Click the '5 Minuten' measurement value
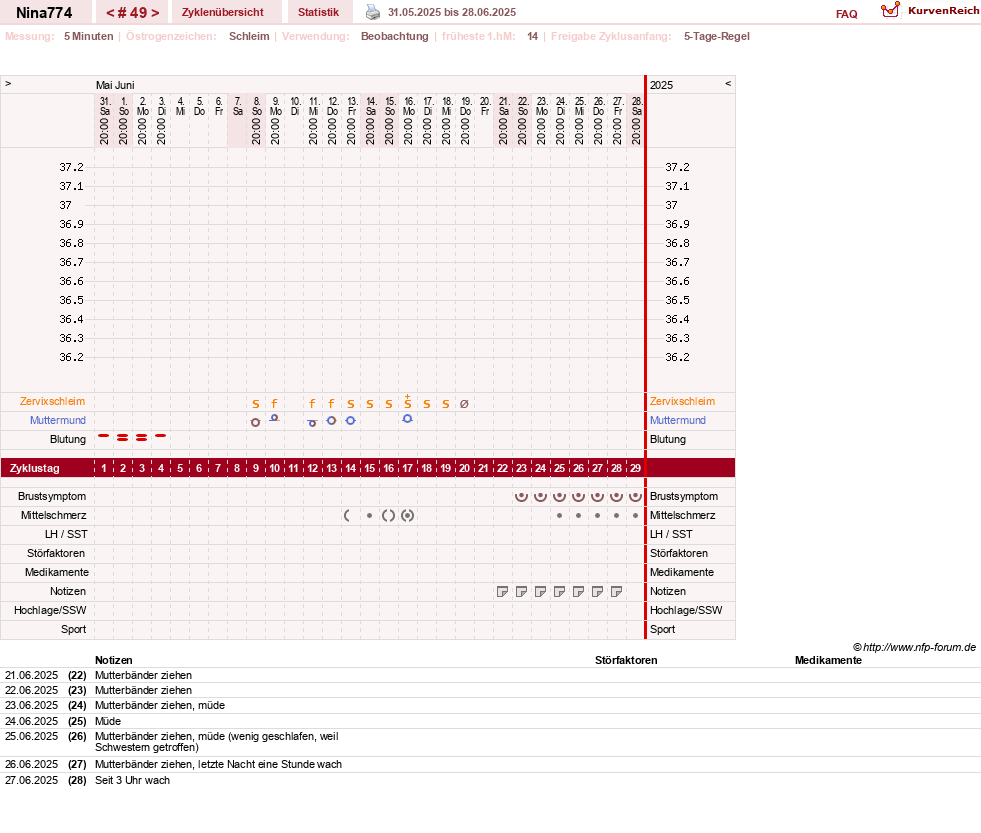The image size is (981, 833). point(88,36)
